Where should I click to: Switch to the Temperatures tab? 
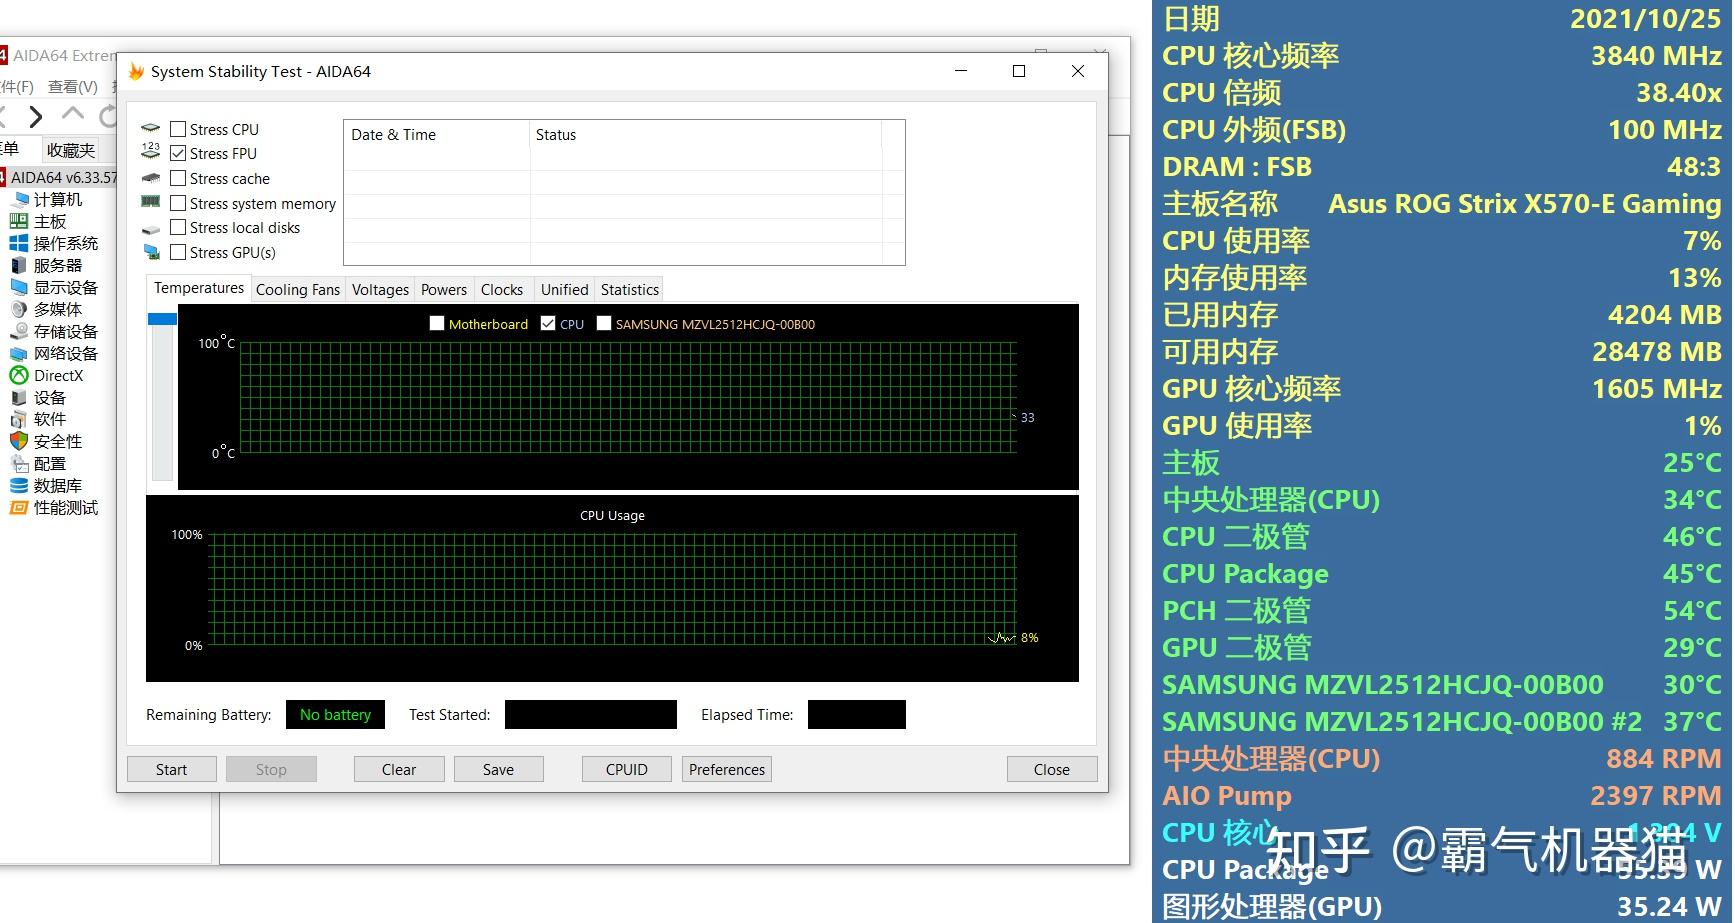(199, 288)
